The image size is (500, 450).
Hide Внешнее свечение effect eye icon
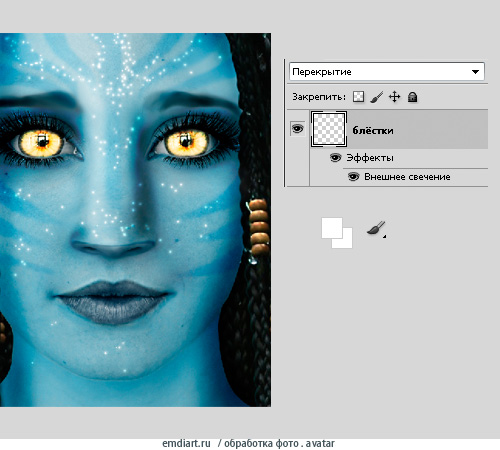(353, 177)
